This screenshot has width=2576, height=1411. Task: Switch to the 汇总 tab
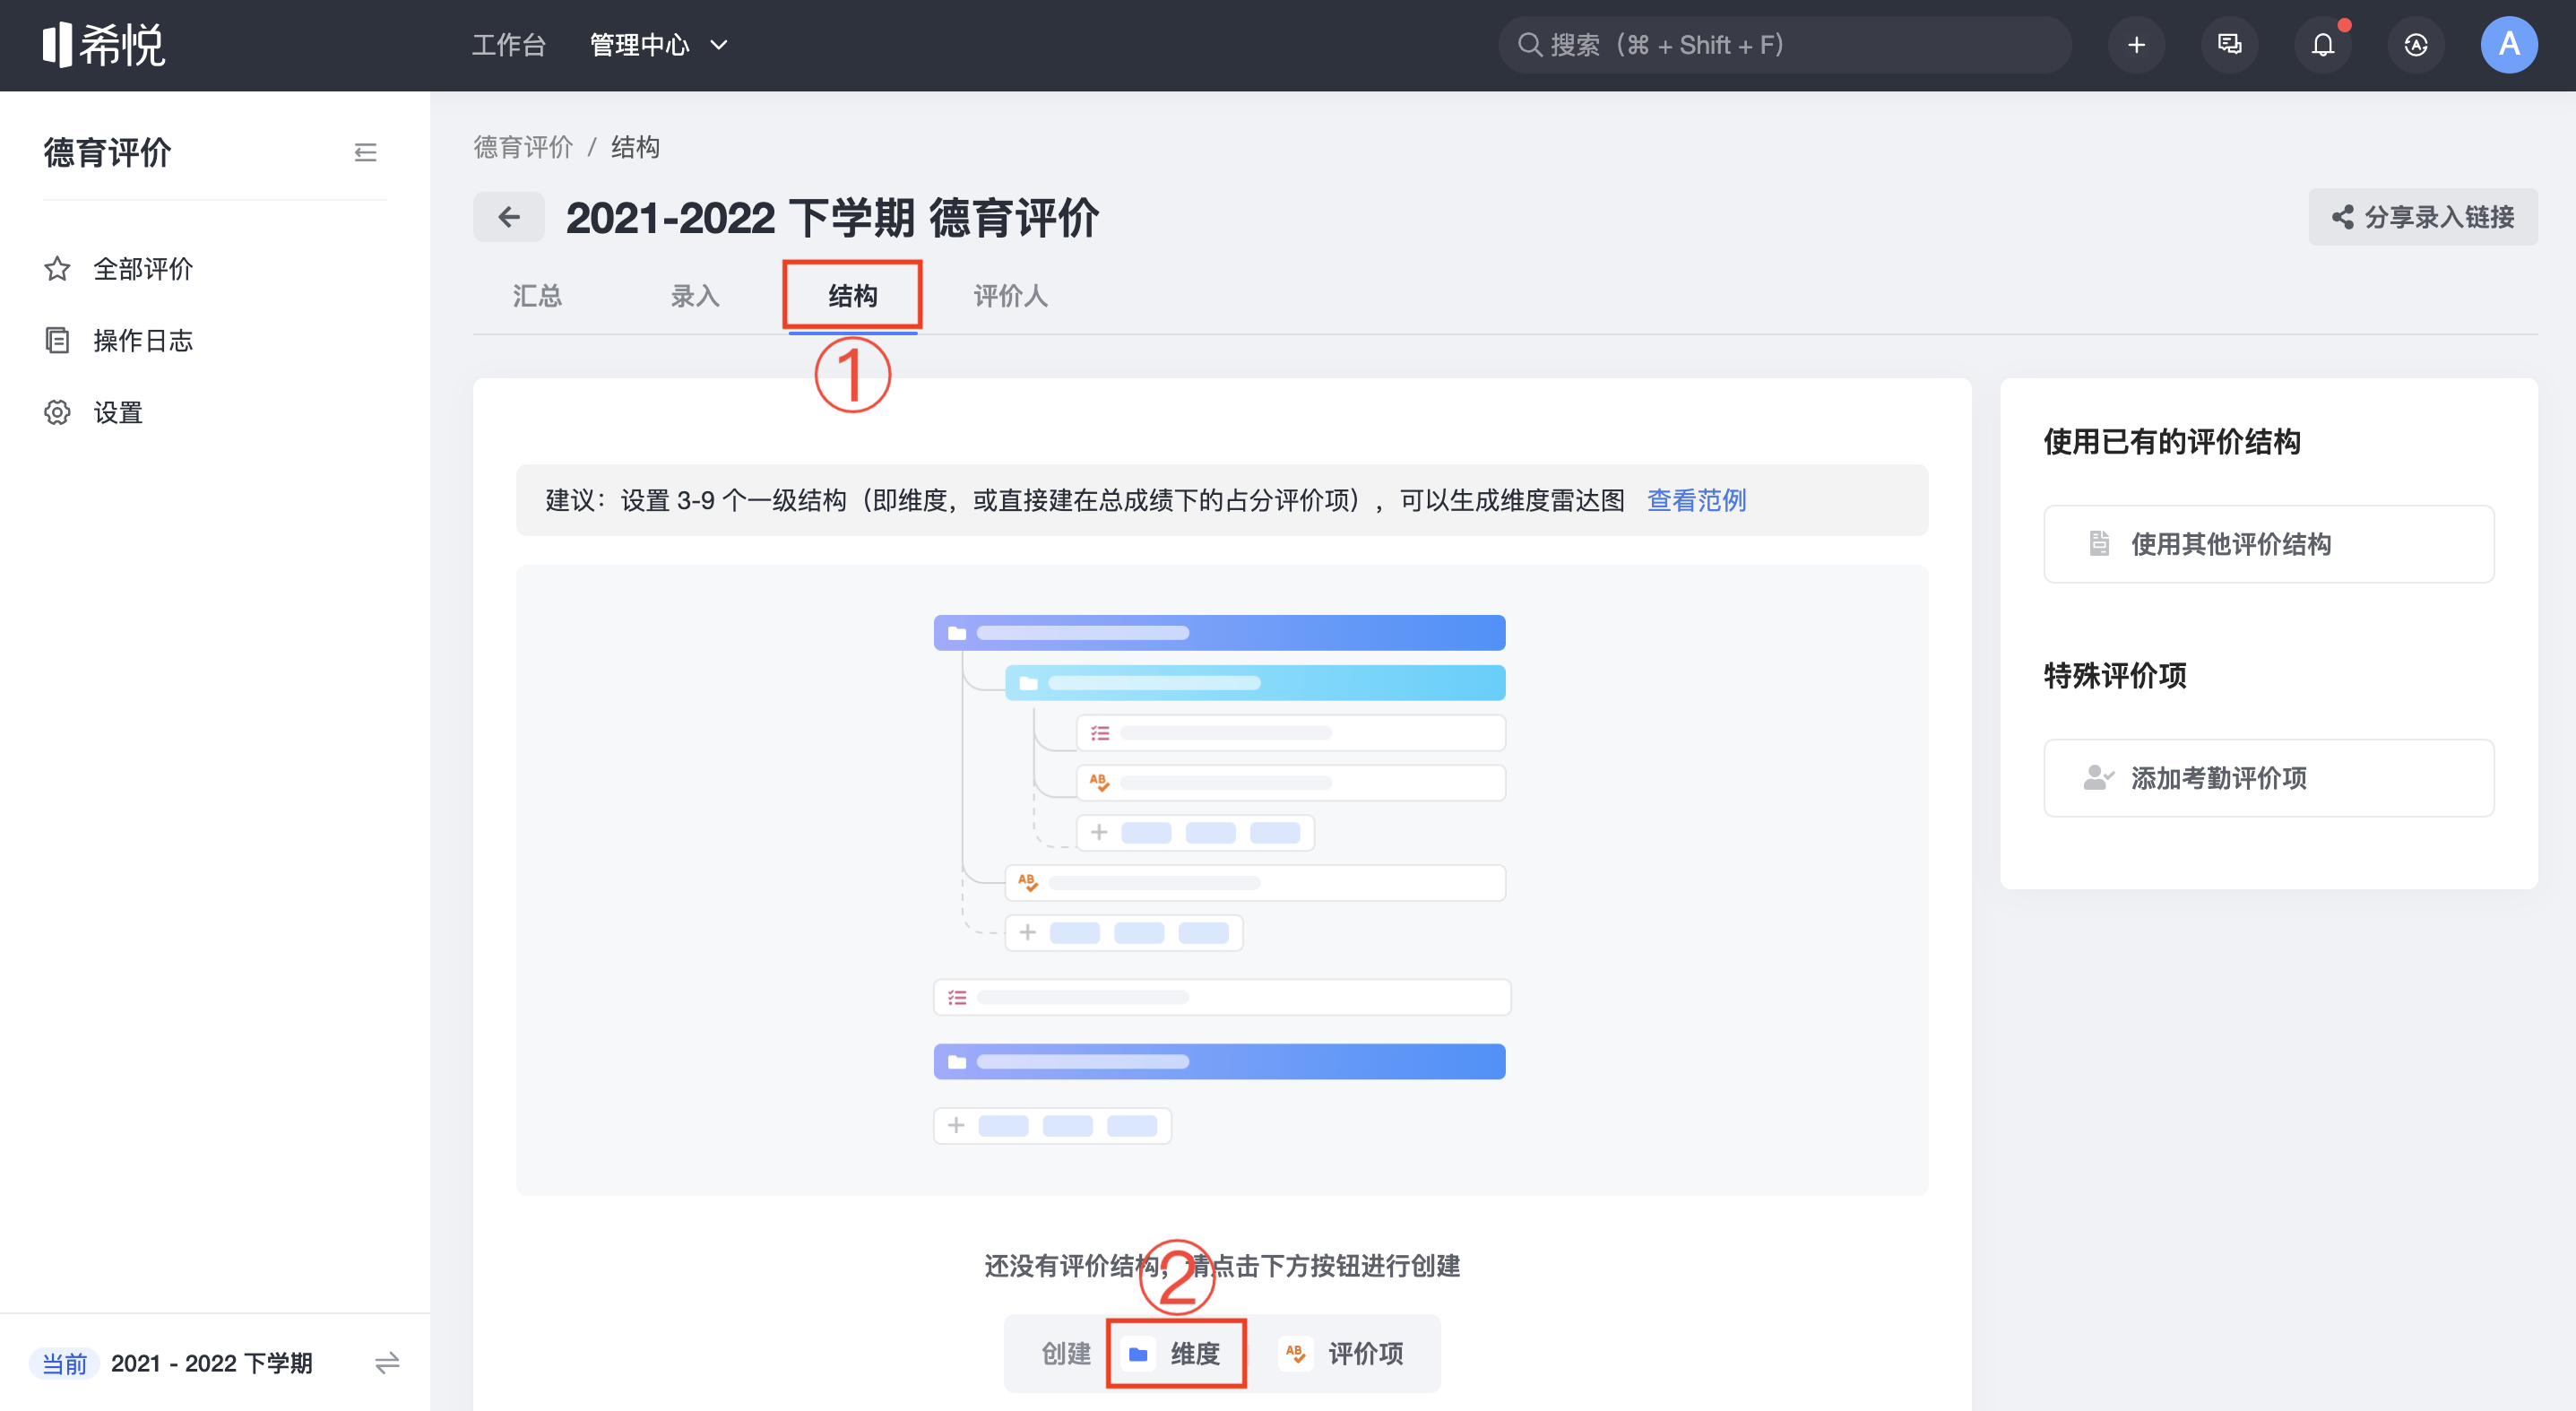537,296
